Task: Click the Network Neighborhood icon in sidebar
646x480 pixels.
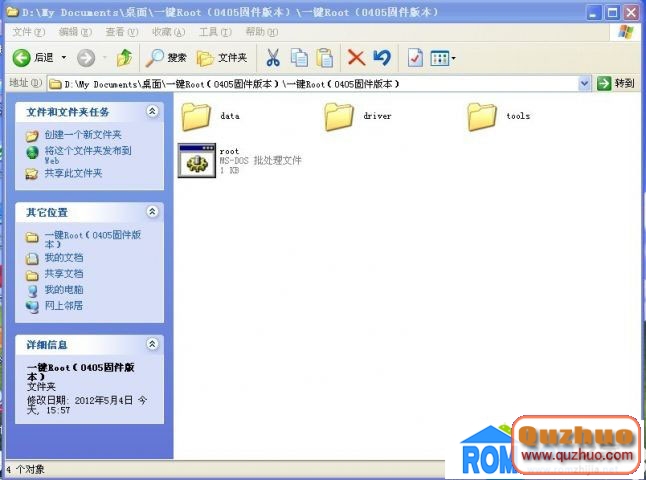Action: click(32, 307)
